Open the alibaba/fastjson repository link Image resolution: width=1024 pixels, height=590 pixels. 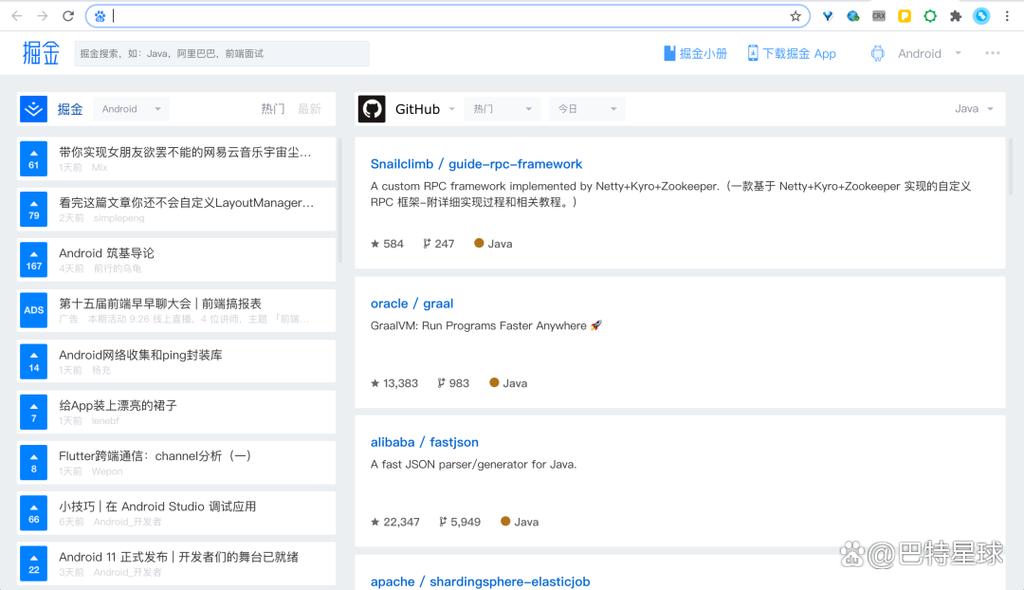pyautogui.click(x=424, y=442)
